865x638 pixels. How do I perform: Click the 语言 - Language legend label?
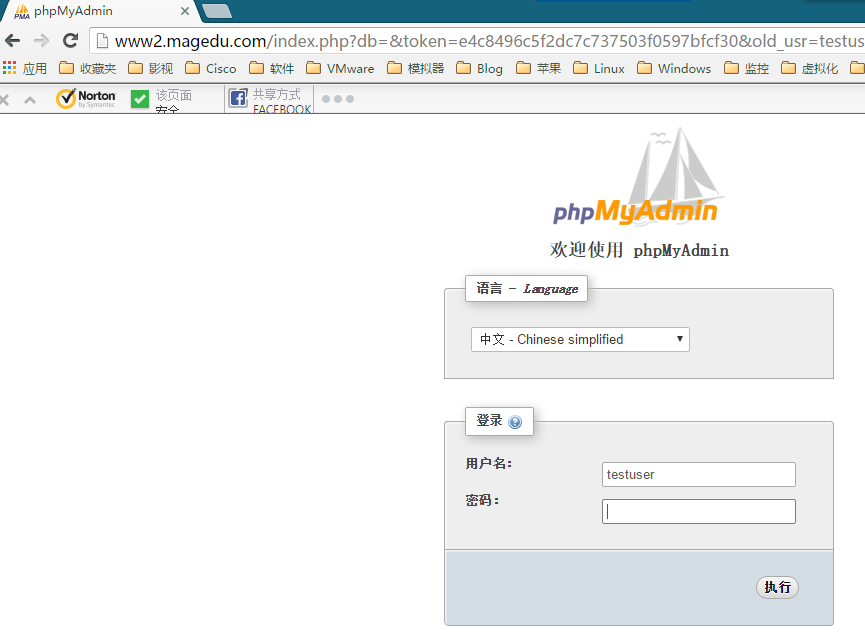point(527,288)
